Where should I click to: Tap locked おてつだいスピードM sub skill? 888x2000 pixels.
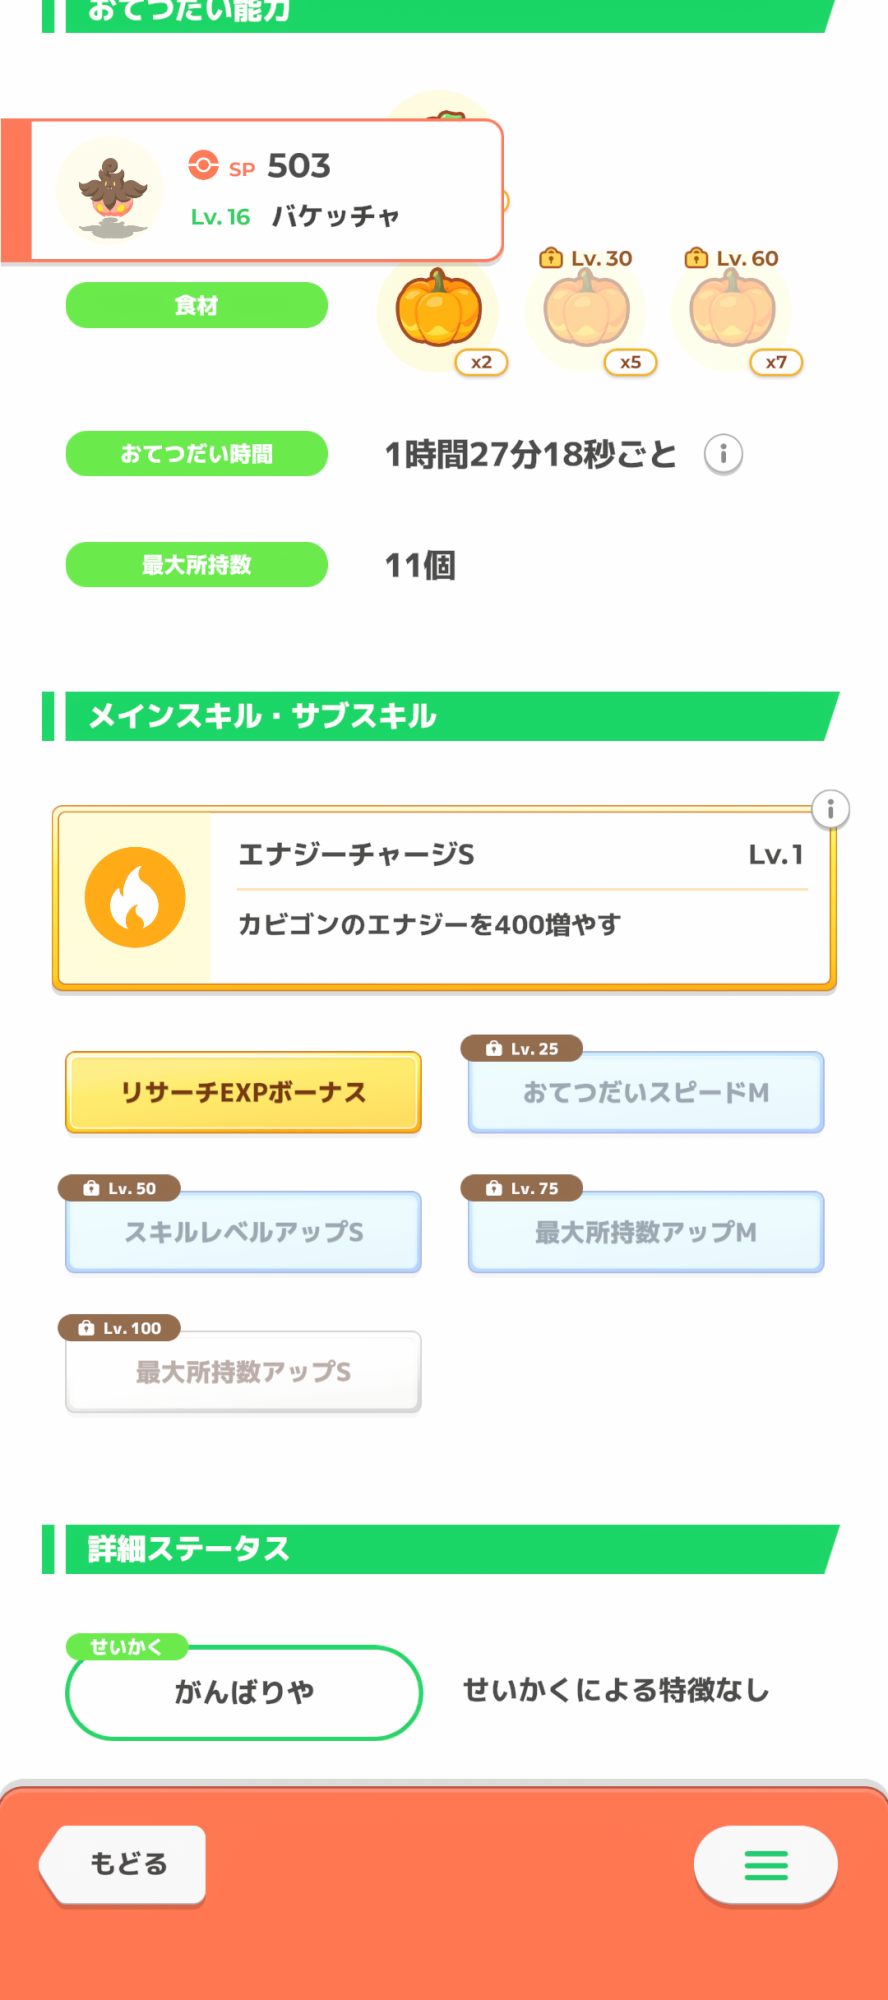point(646,1092)
